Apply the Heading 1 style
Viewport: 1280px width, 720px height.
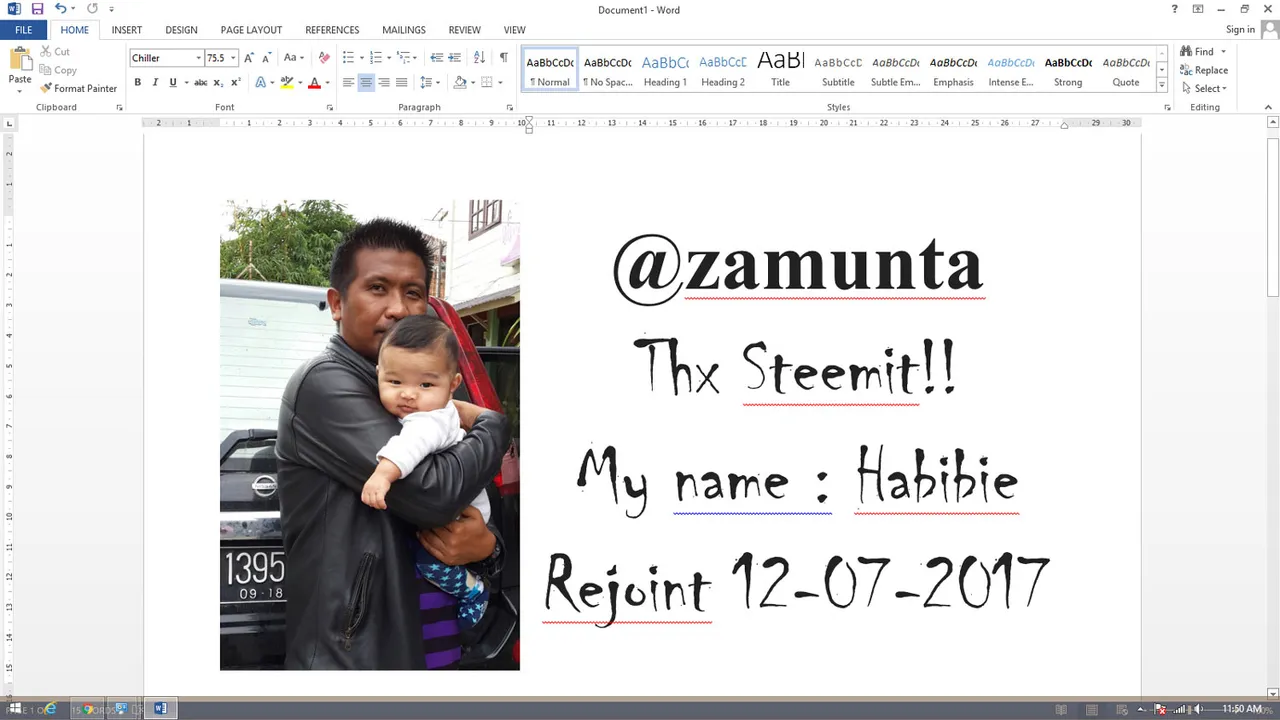[665, 71]
